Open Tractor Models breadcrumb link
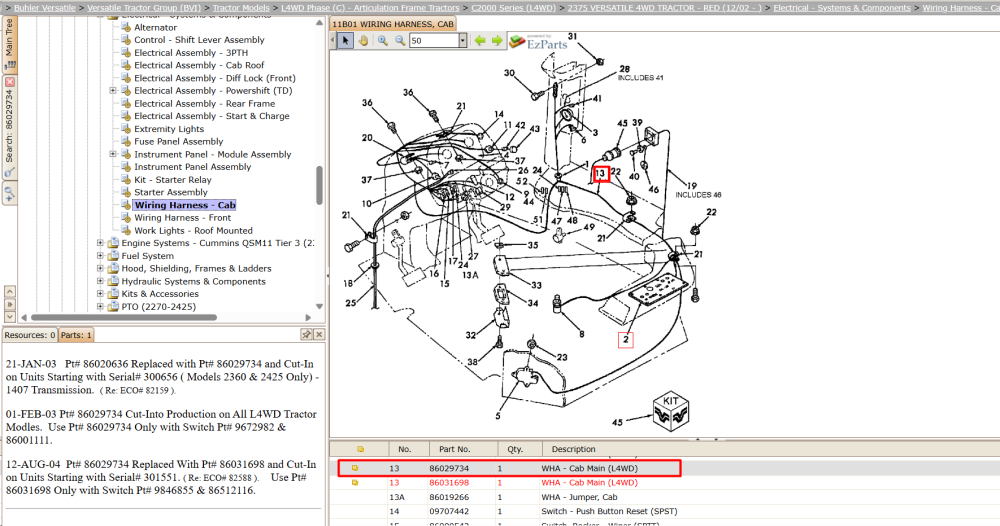 tap(241, 8)
